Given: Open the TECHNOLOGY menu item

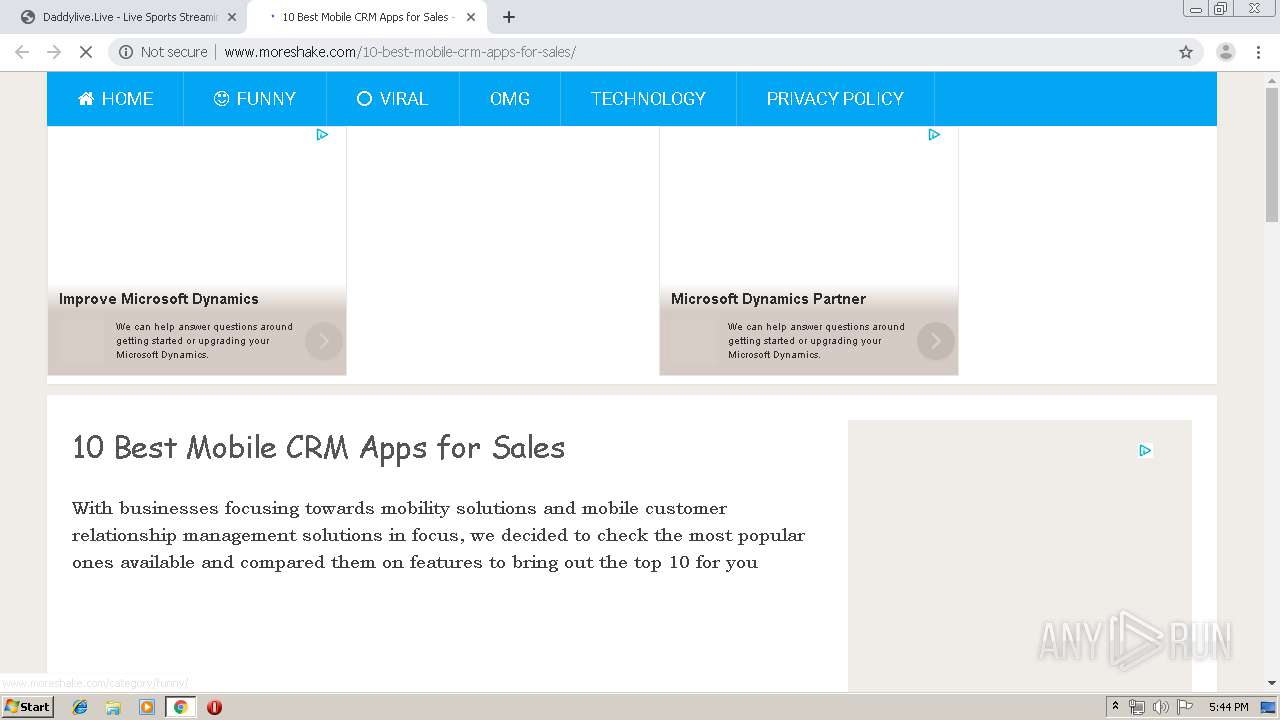Looking at the screenshot, I should [x=648, y=99].
